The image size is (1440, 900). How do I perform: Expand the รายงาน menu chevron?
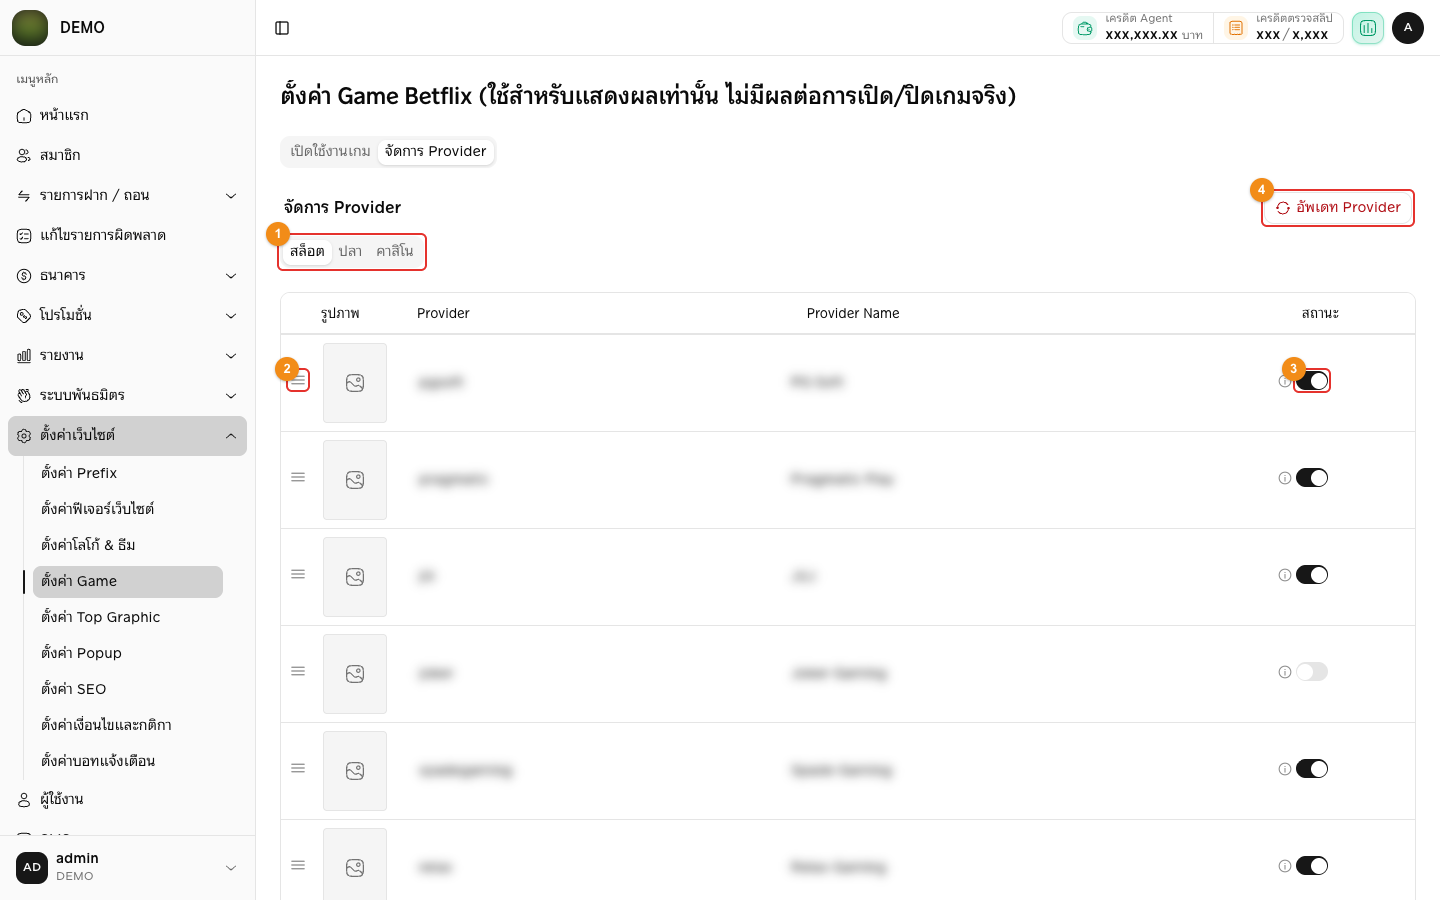[x=231, y=356]
